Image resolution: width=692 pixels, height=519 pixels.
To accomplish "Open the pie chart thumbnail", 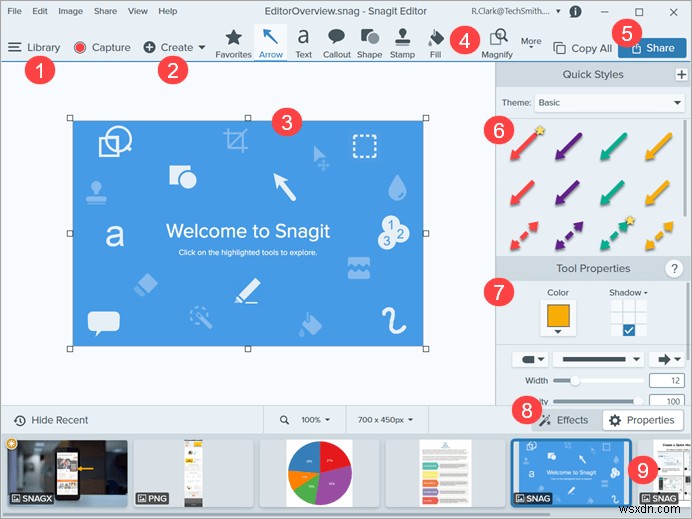I will tap(320, 472).
